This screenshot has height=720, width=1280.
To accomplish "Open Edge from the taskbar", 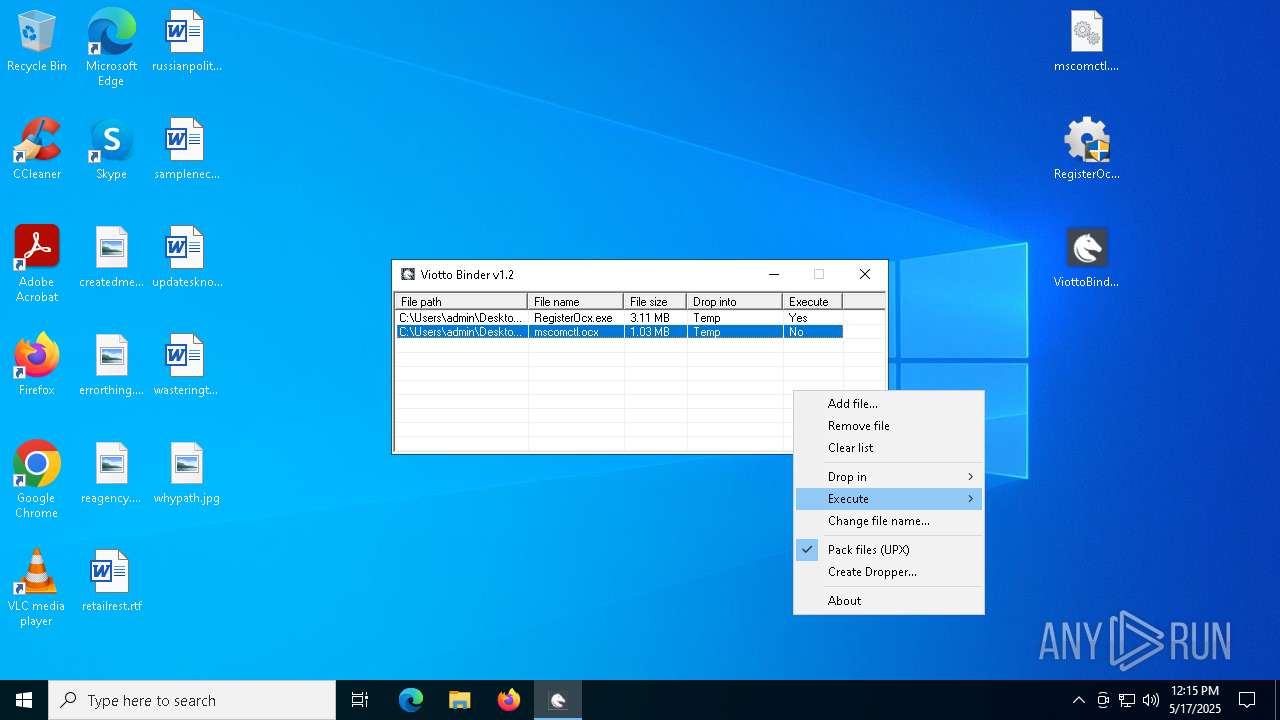I will pyautogui.click(x=411, y=700).
